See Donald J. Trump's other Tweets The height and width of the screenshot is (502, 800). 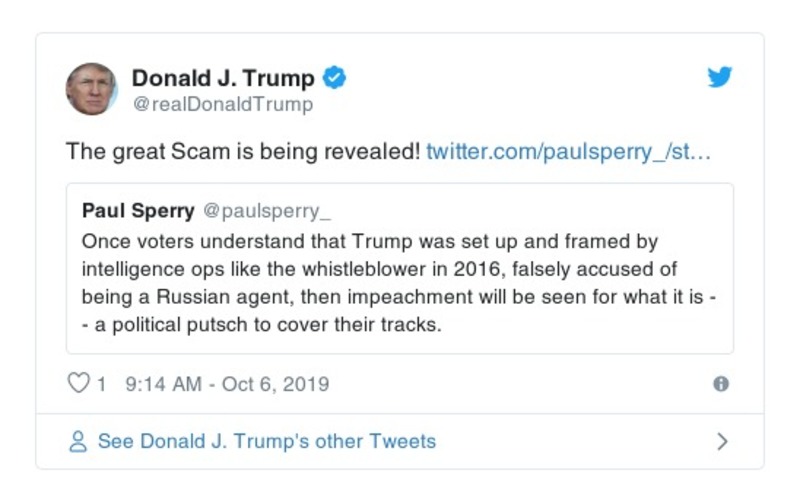coord(266,441)
